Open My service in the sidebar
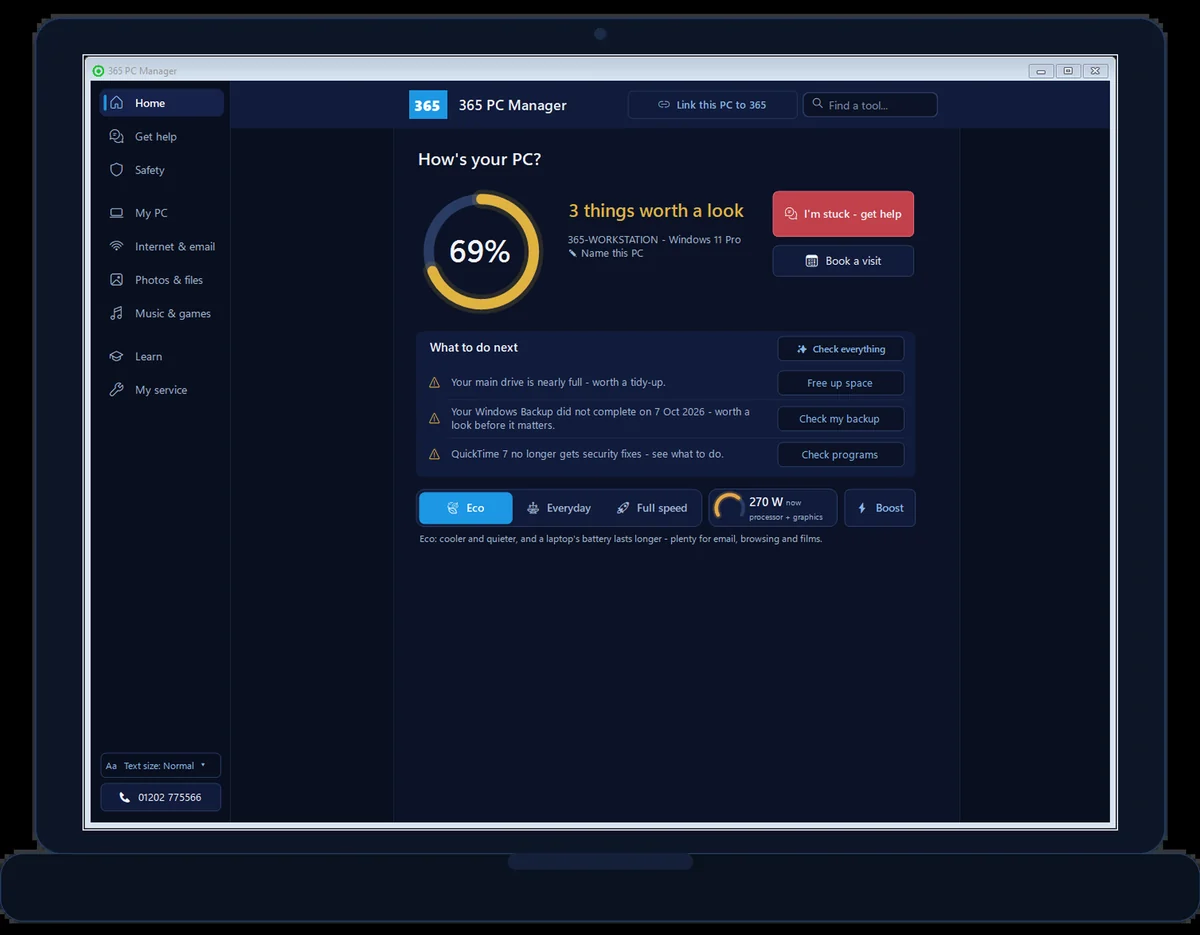 tap(162, 390)
